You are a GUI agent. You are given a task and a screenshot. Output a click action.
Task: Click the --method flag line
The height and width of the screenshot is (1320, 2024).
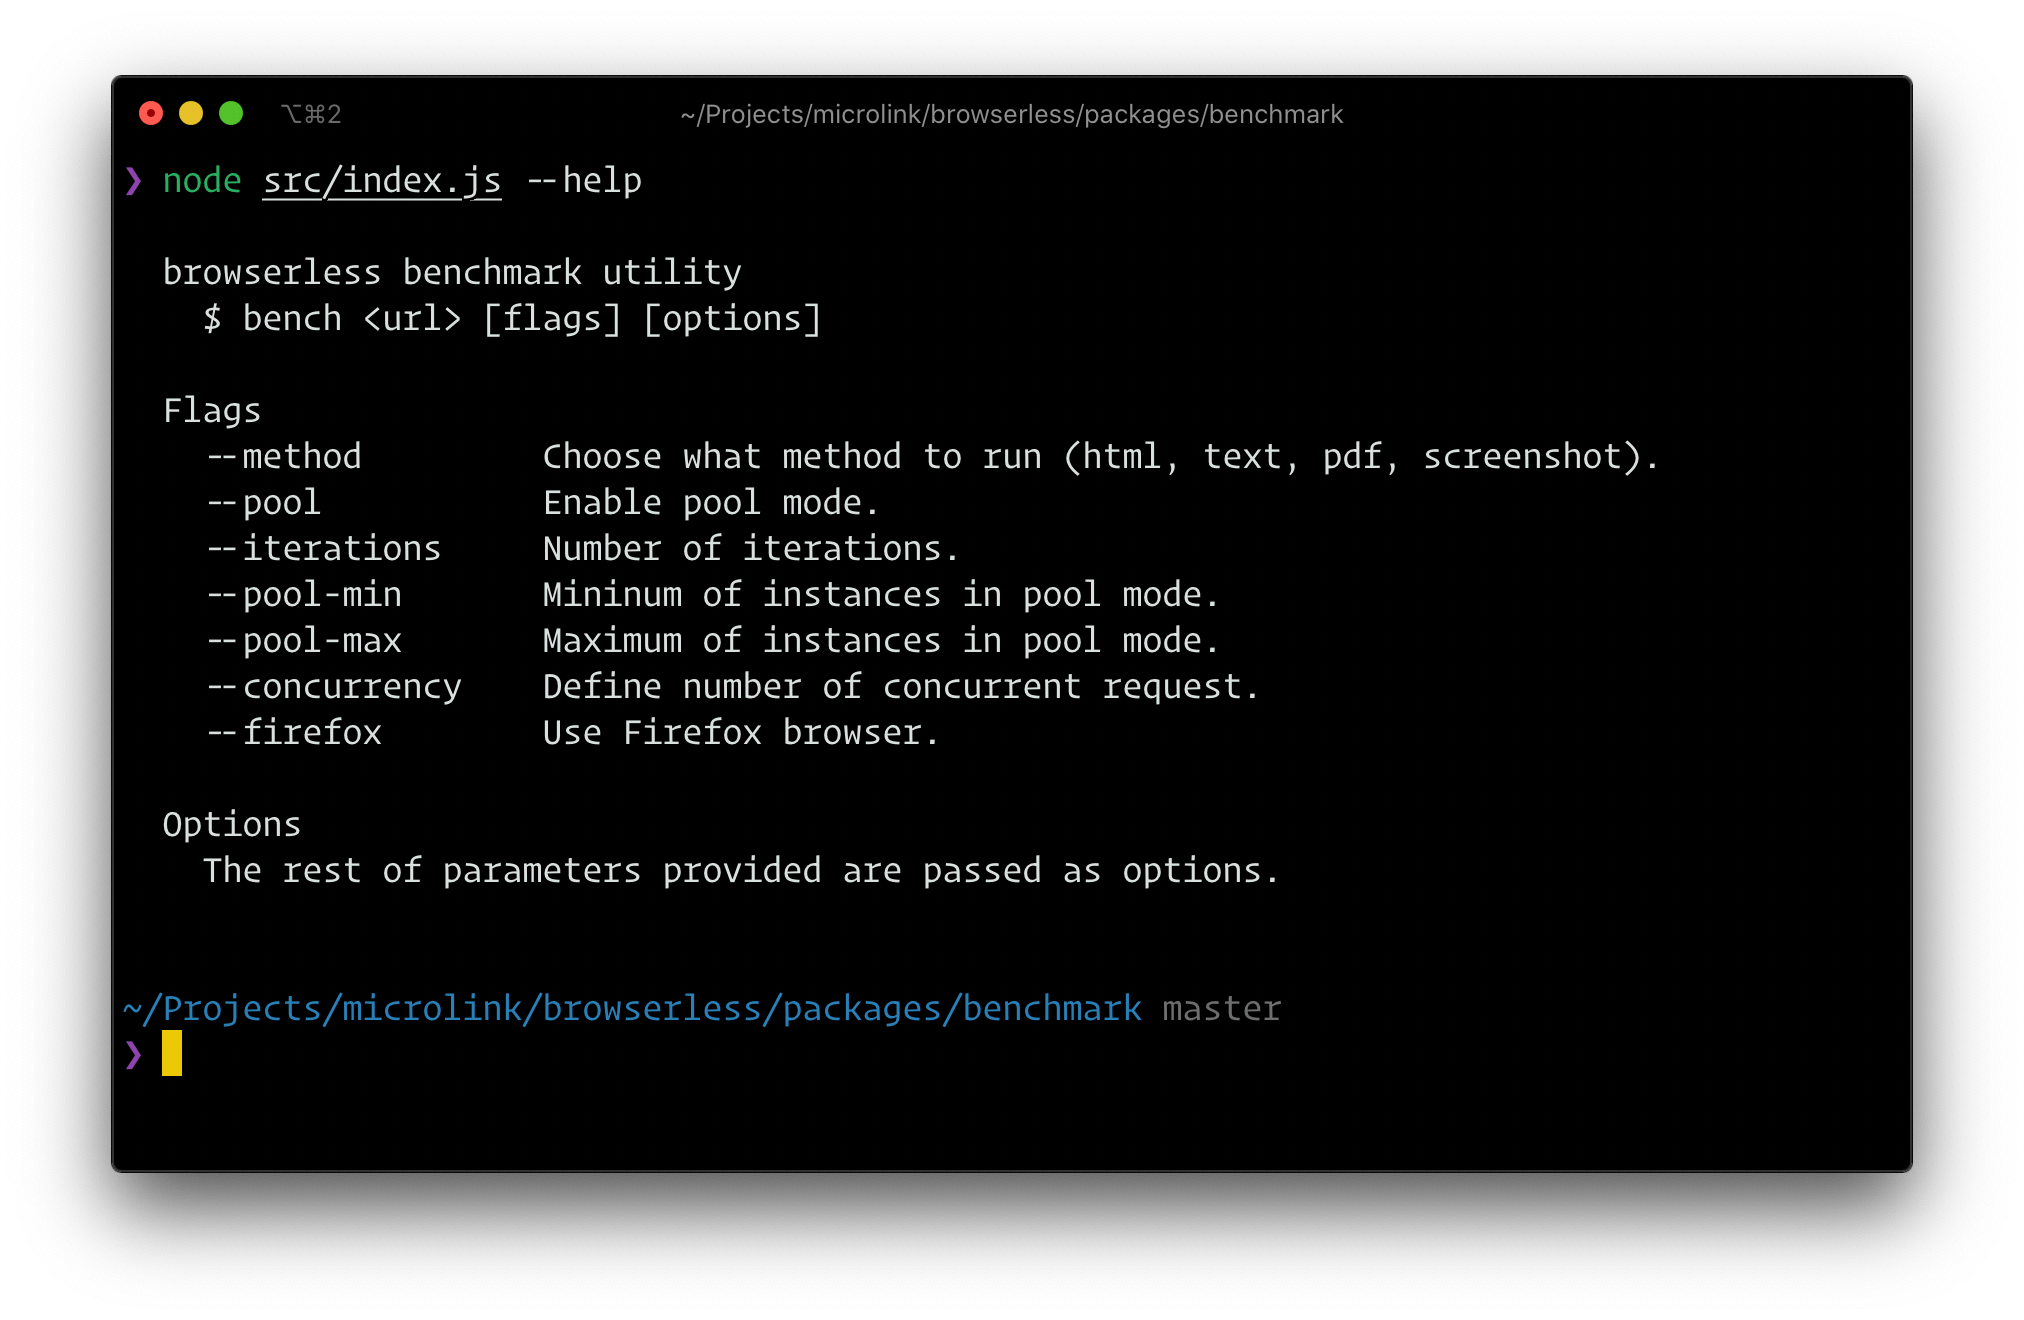pos(932,457)
